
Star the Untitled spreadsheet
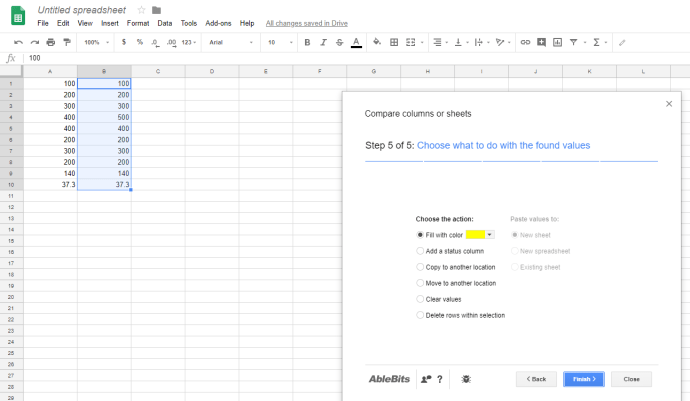pyautogui.click(x=141, y=9)
